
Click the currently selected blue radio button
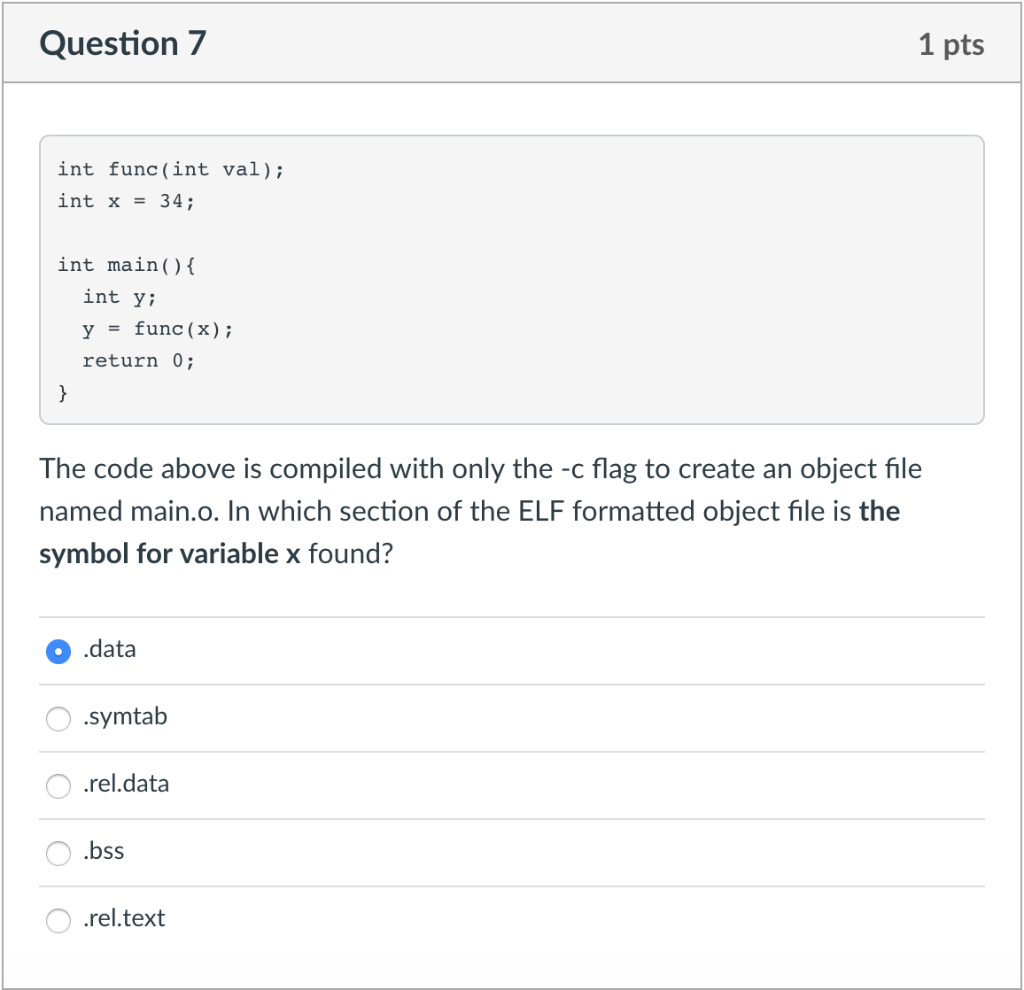point(57,651)
